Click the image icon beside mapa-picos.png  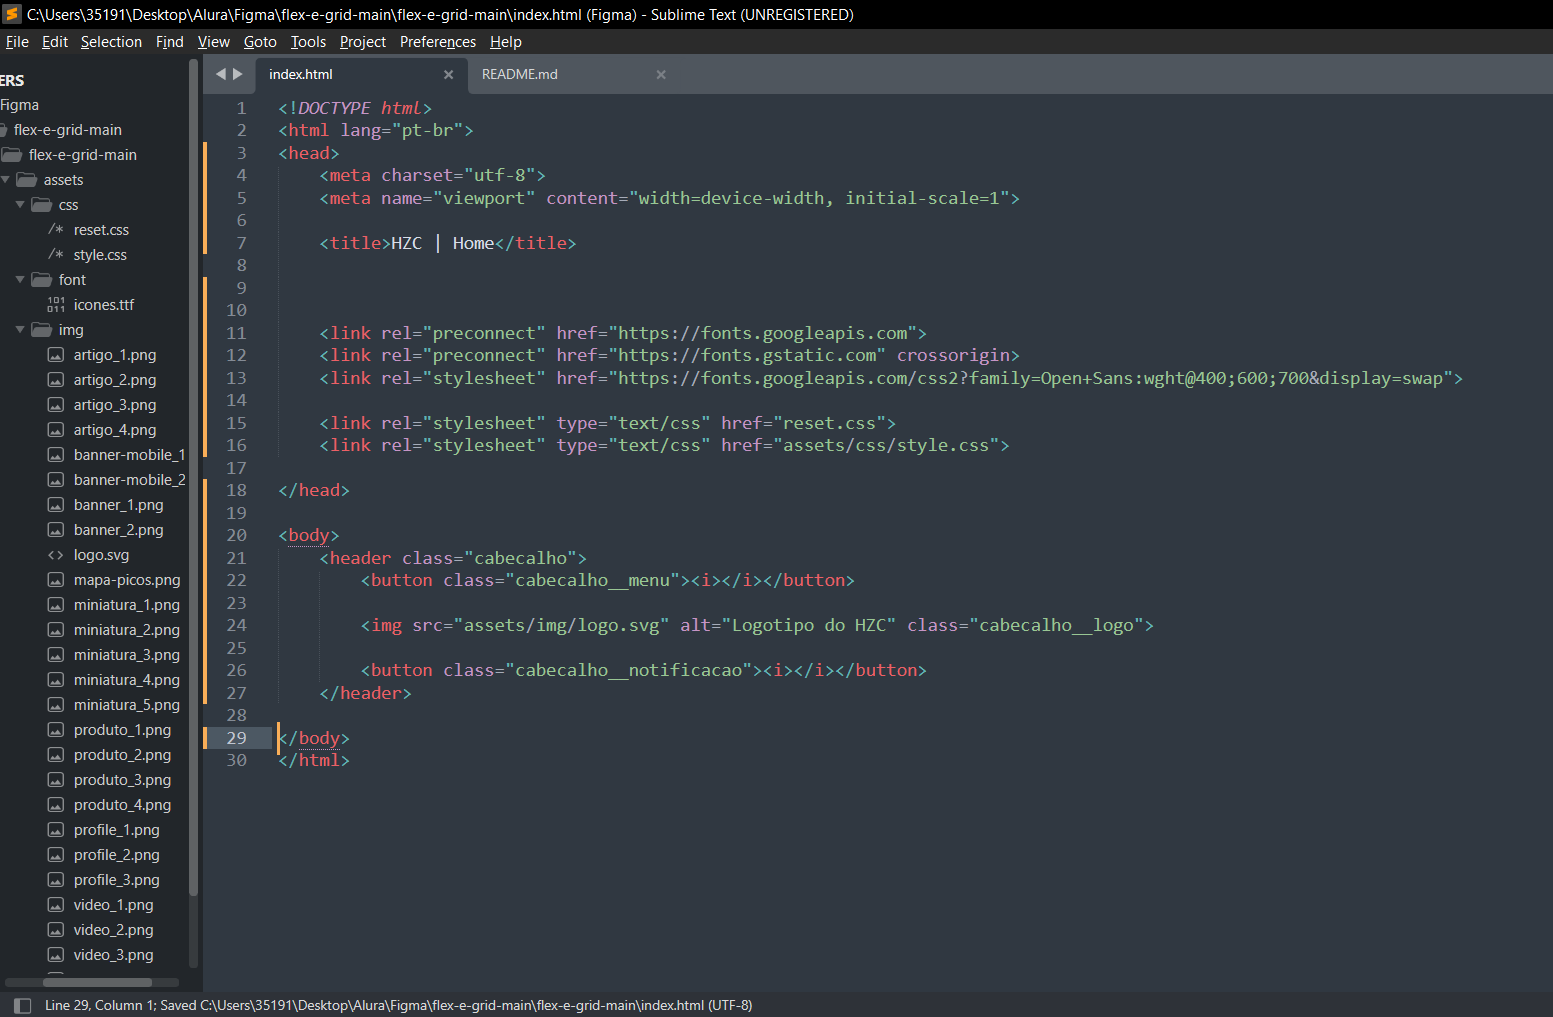[x=56, y=580]
